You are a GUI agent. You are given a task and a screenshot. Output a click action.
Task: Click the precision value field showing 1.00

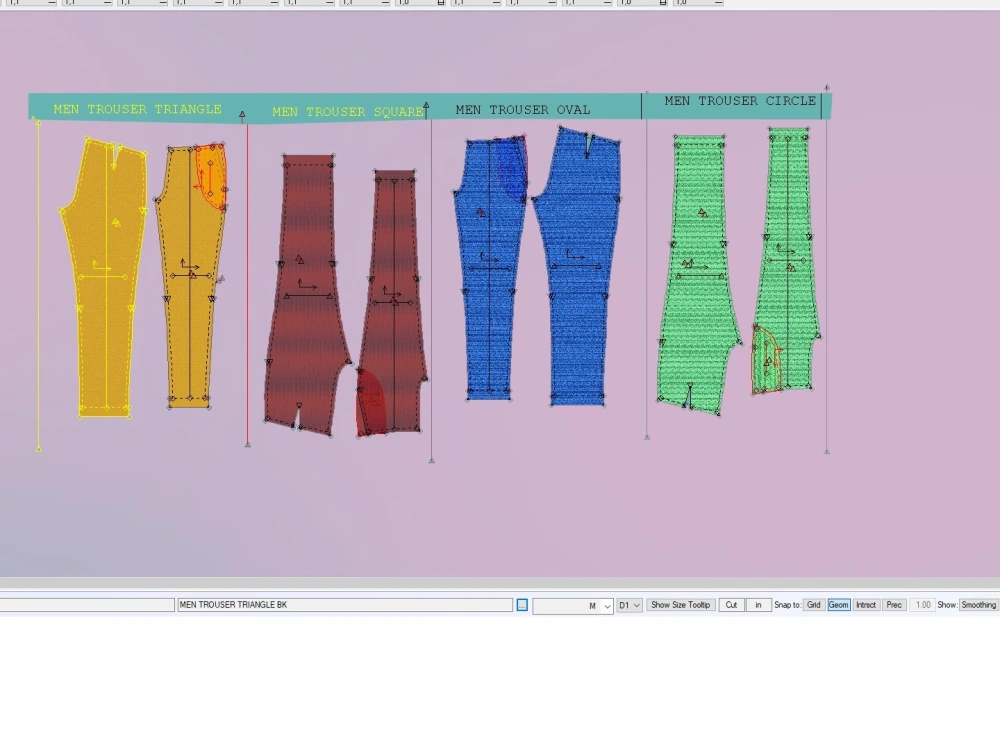point(922,605)
